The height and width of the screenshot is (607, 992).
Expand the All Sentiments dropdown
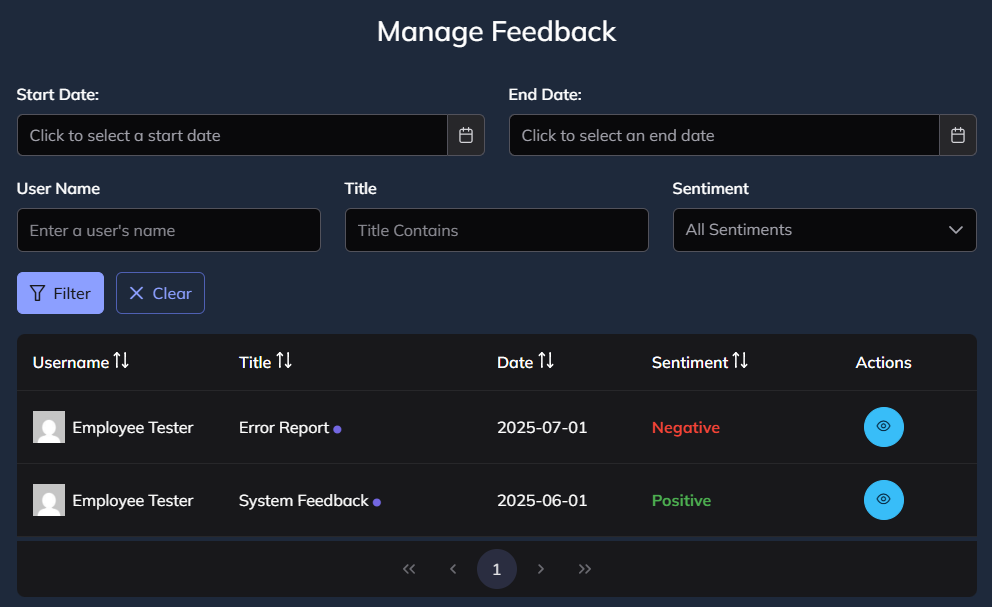tap(824, 230)
